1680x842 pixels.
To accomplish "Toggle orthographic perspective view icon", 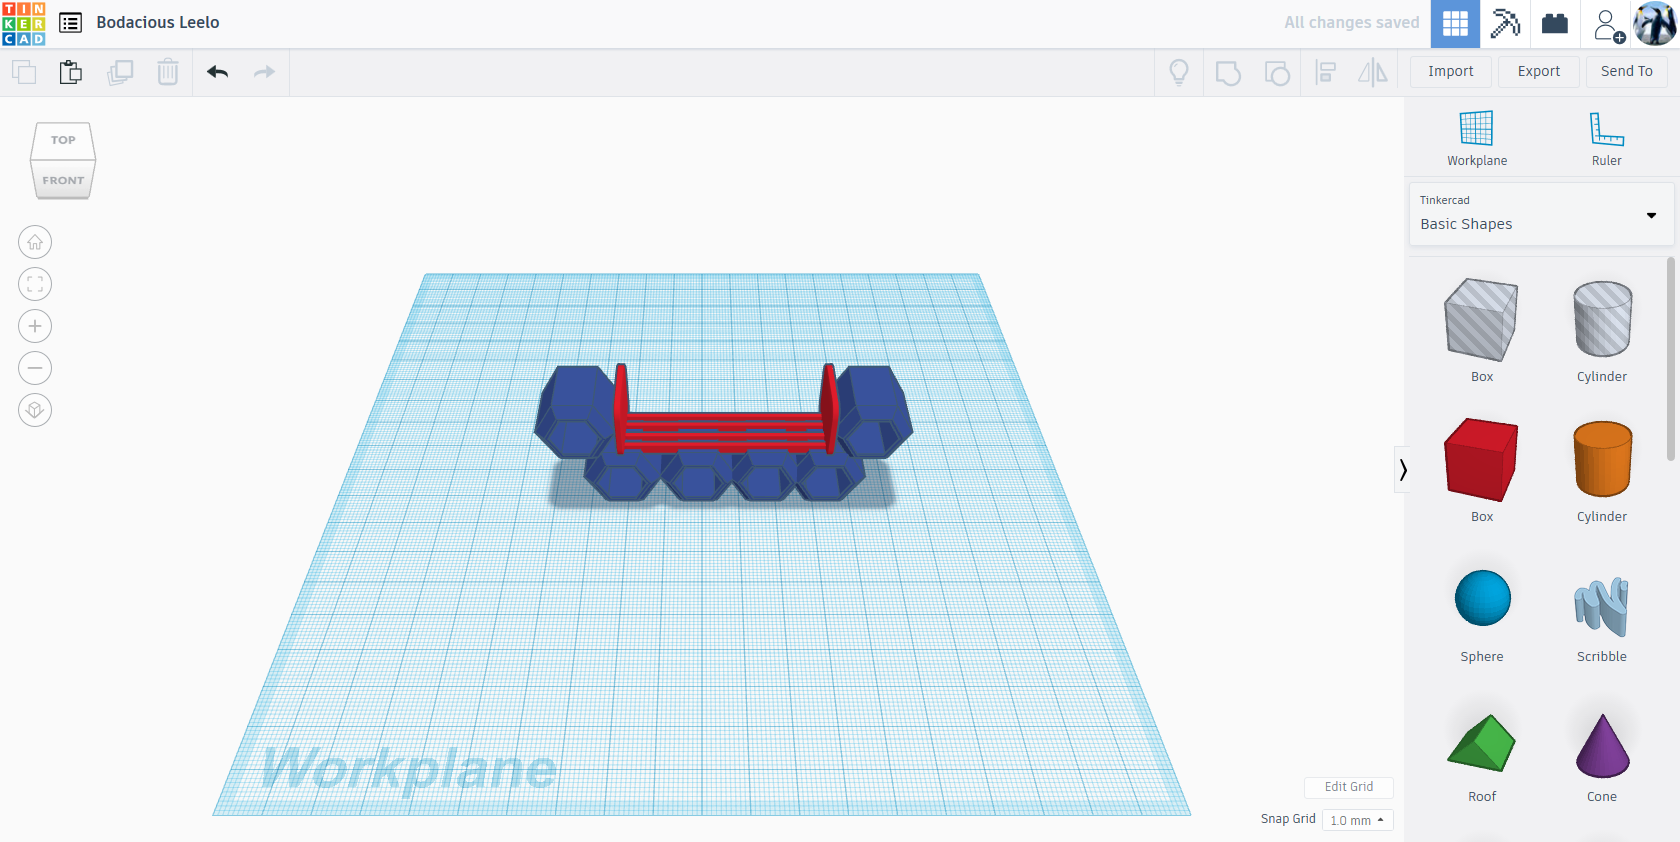I will pos(35,410).
